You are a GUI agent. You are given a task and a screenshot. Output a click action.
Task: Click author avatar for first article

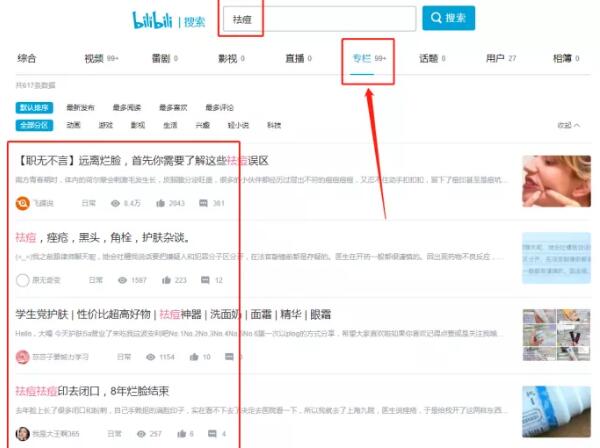[23, 203]
